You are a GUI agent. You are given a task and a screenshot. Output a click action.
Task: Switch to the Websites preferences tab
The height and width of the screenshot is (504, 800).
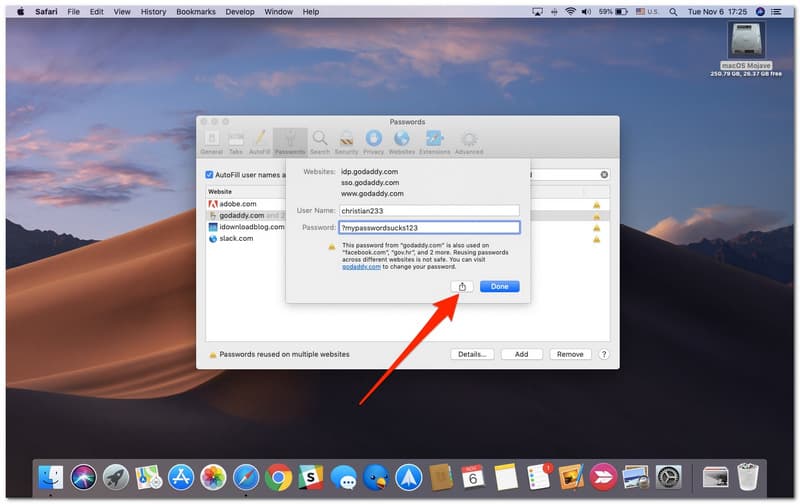(402, 142)
